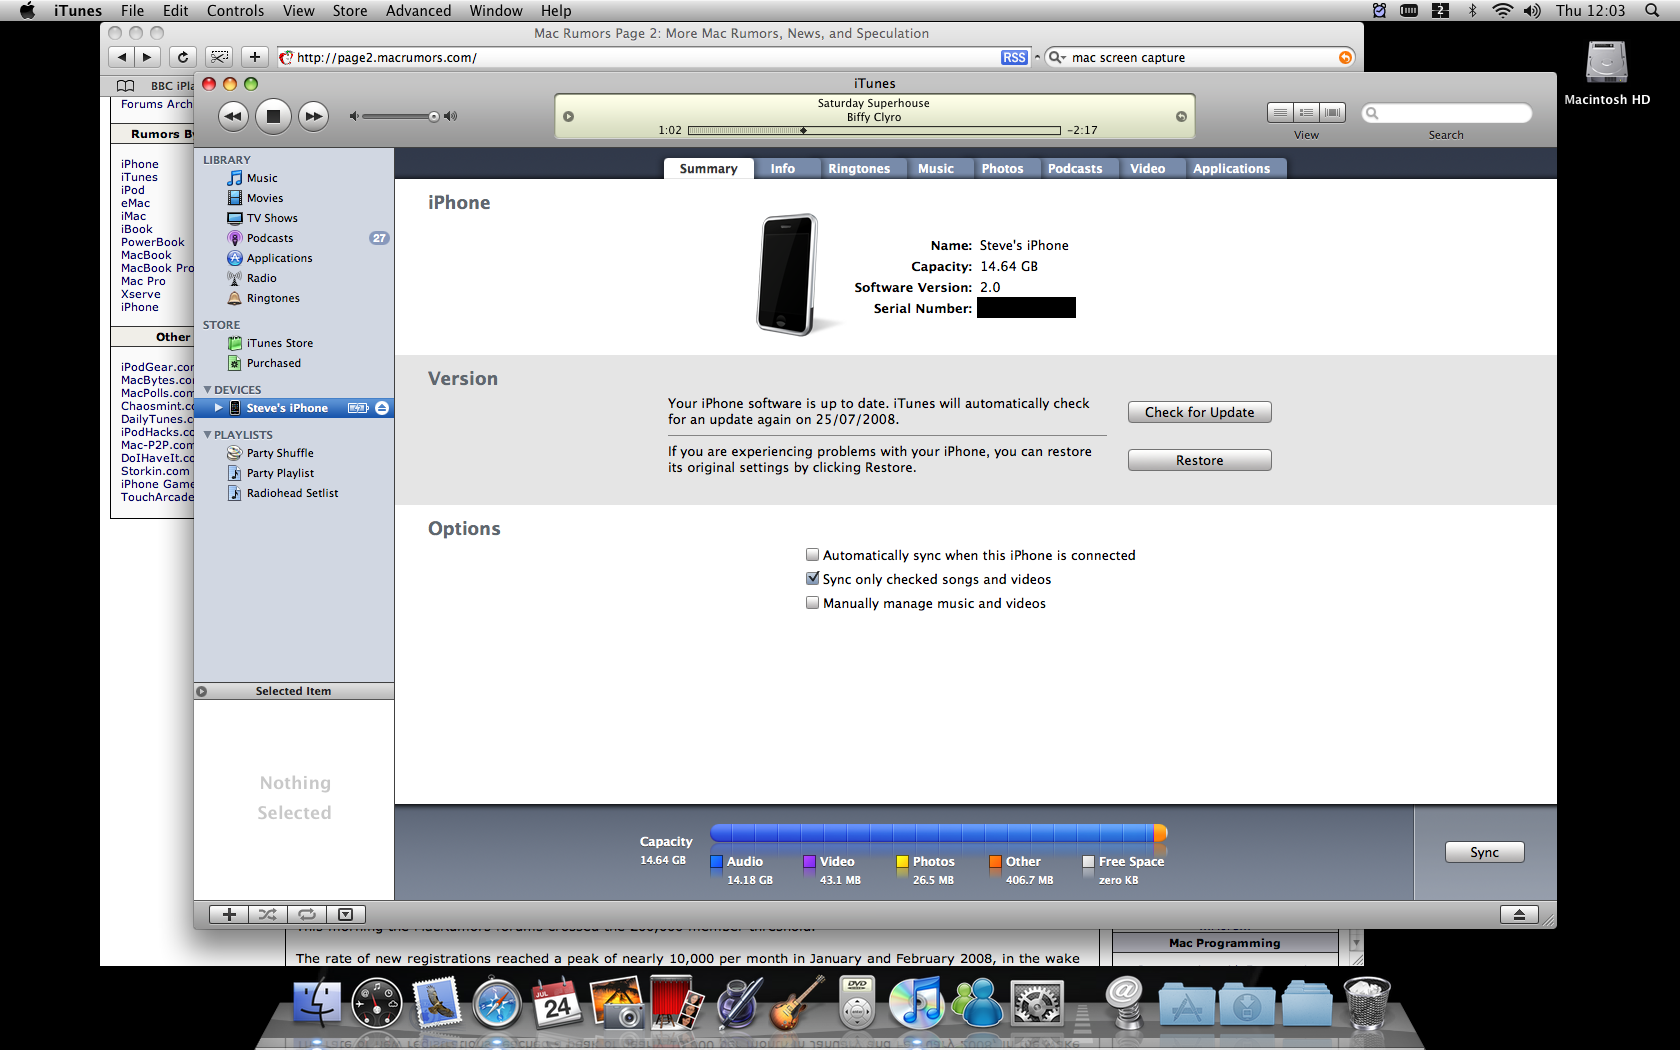1680x1050 pixels.
Task: Click the Selected Item panel arrow
Action: (x=201, y=691)
